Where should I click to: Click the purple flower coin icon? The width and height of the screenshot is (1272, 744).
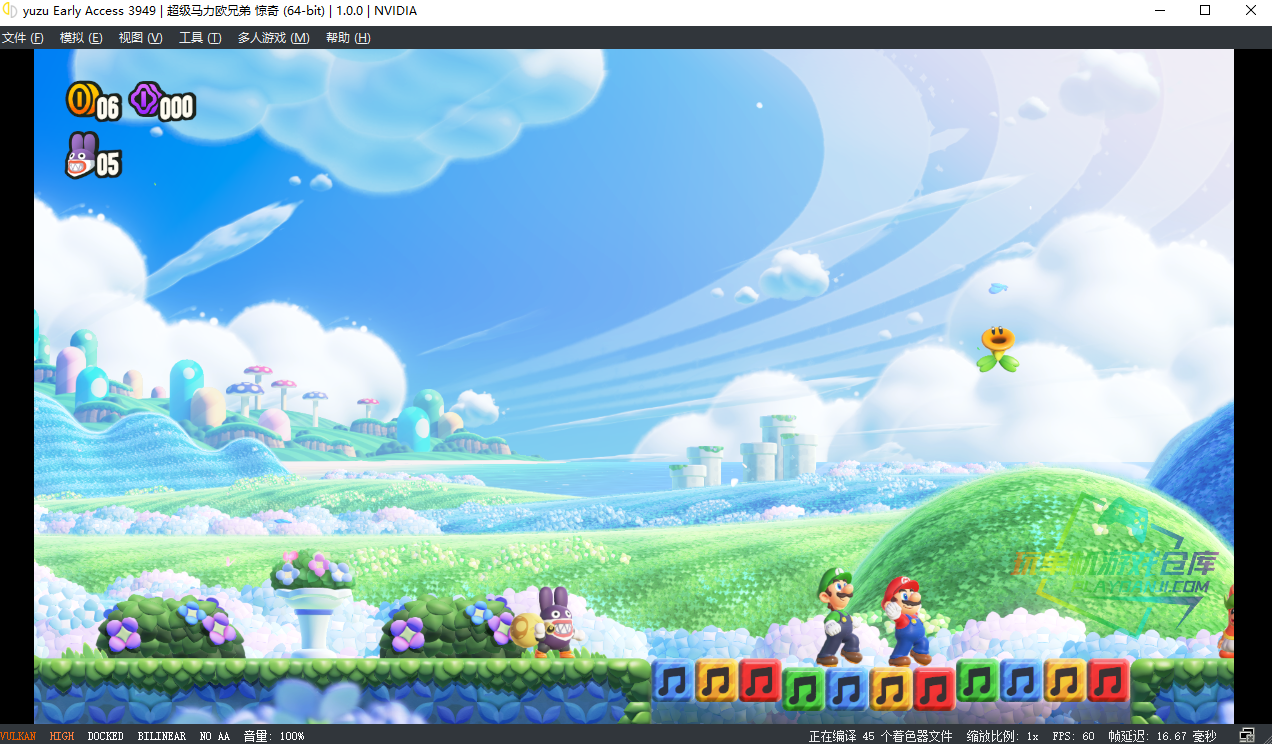[x=145, y=99]
